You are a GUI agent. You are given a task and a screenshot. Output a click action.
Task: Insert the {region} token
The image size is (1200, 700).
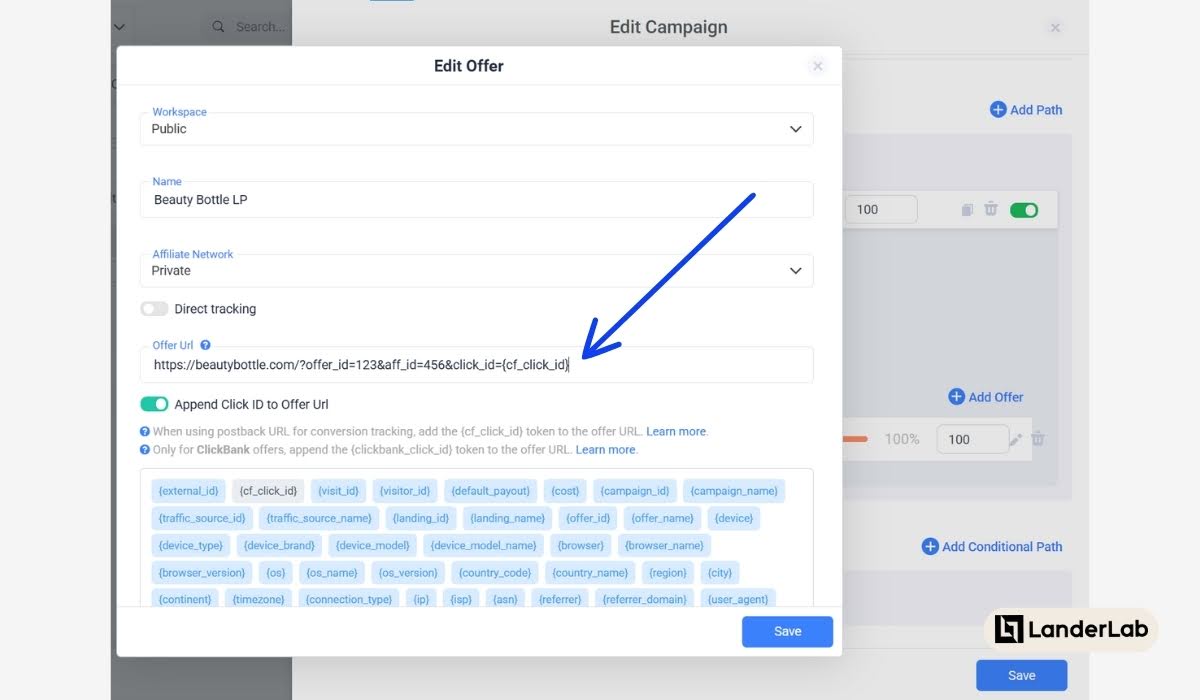coord(667,572)
